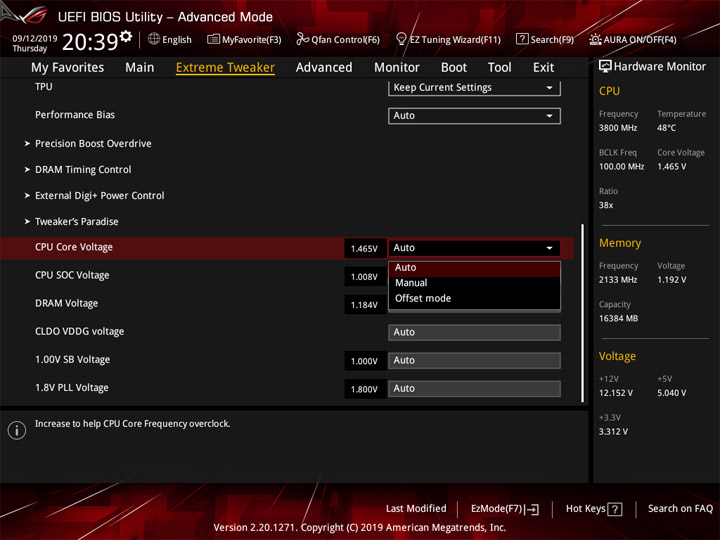Select DRAM Voltage row label
Viewport: 720px width, 540px height.
click(67, 304)
